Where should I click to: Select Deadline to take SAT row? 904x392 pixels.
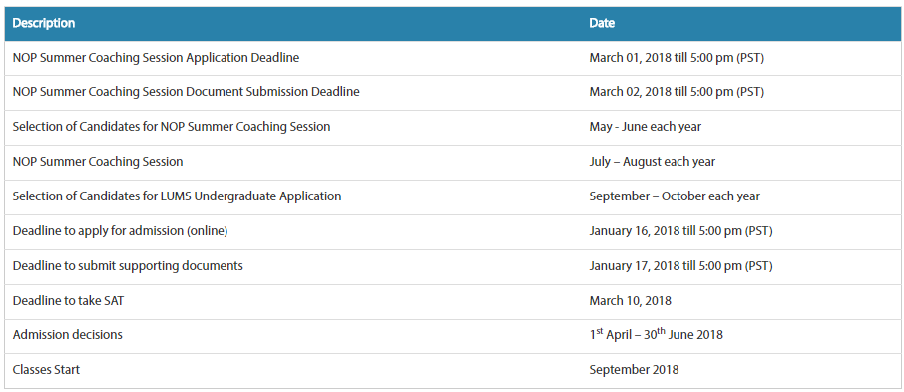tap(452, 301)
